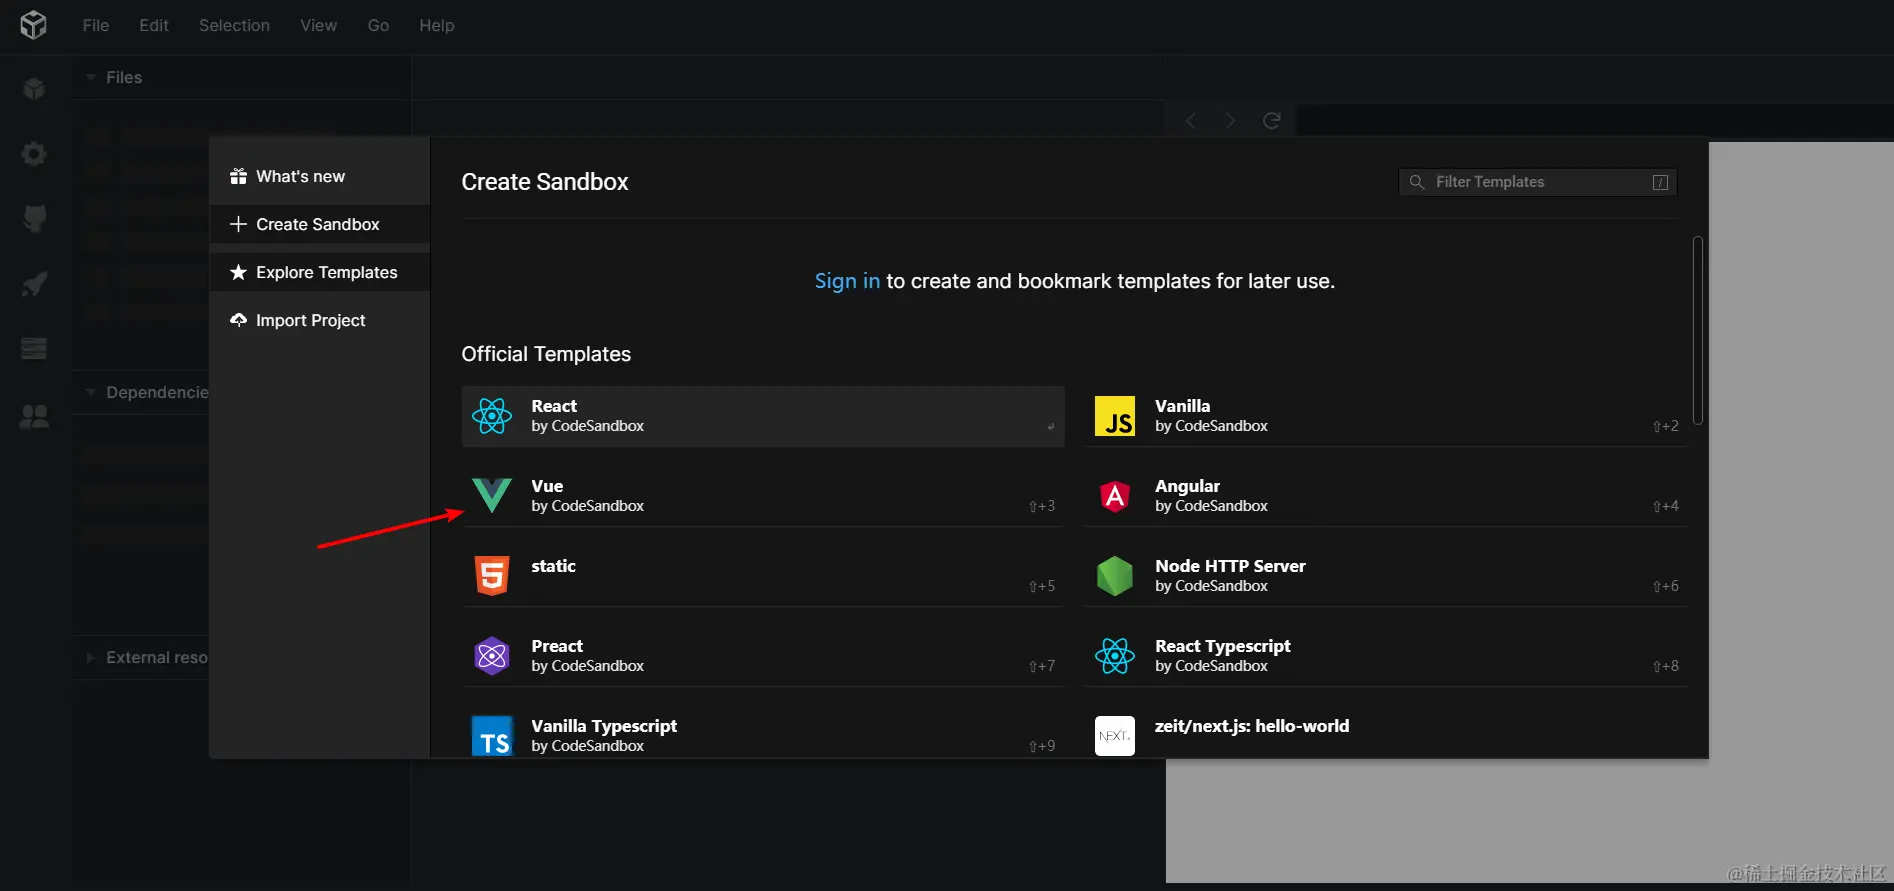Open the Sandbox Info sidebar icon
Screen dimensions: 1894x891
[x=34, y=89]
